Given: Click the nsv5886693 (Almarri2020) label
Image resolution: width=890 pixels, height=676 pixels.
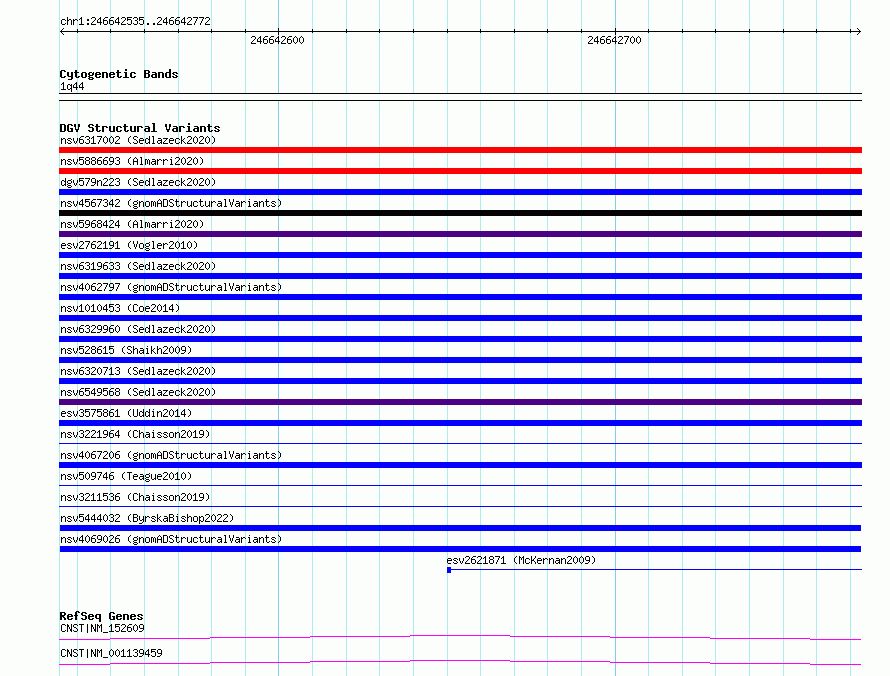Looking at the screenshot, I should pyautogui.click(x=132, y=161).
